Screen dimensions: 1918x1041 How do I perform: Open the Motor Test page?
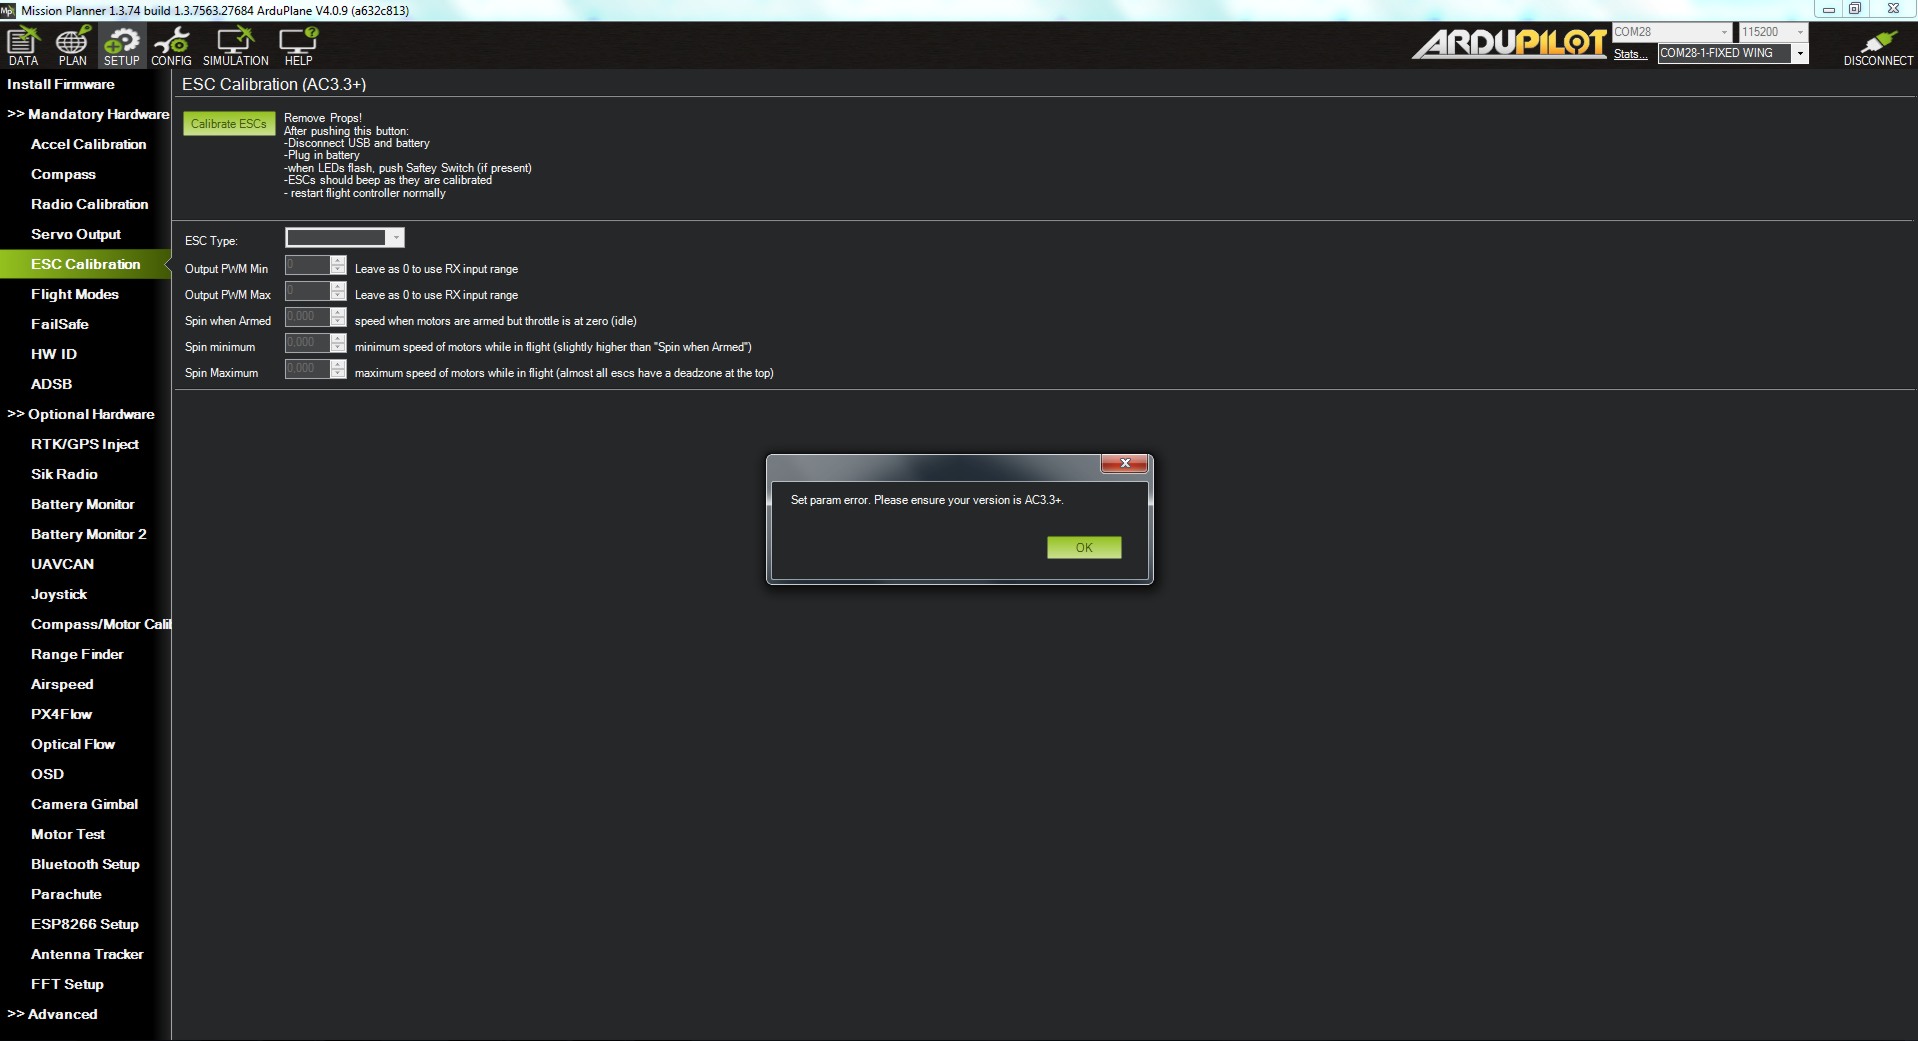point(67,834)
